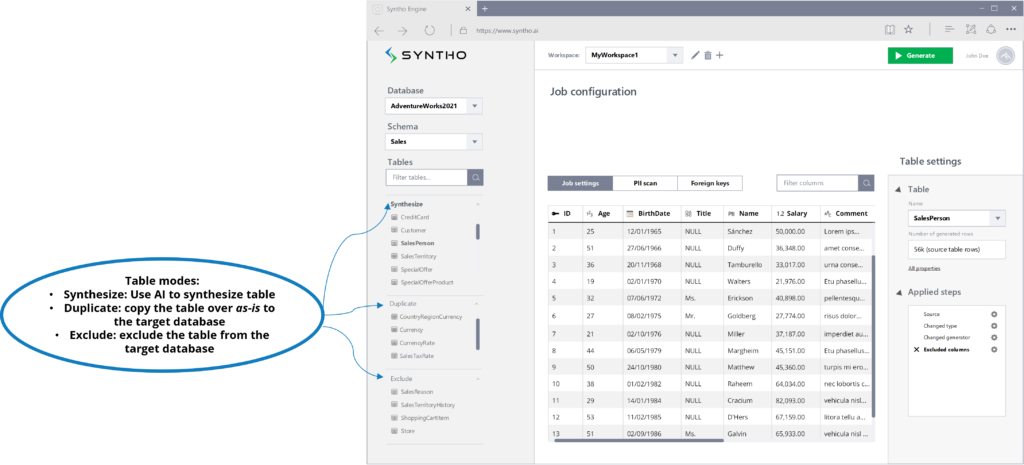Viewport: 1024px width, 465px height.
Task: Click the trash icon to delete the workspace
Action: point(708,56)
